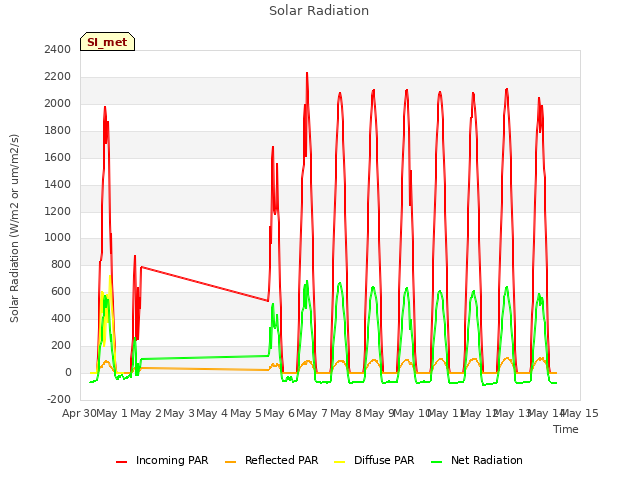Click the May 15 x-axis tick label

580,413
